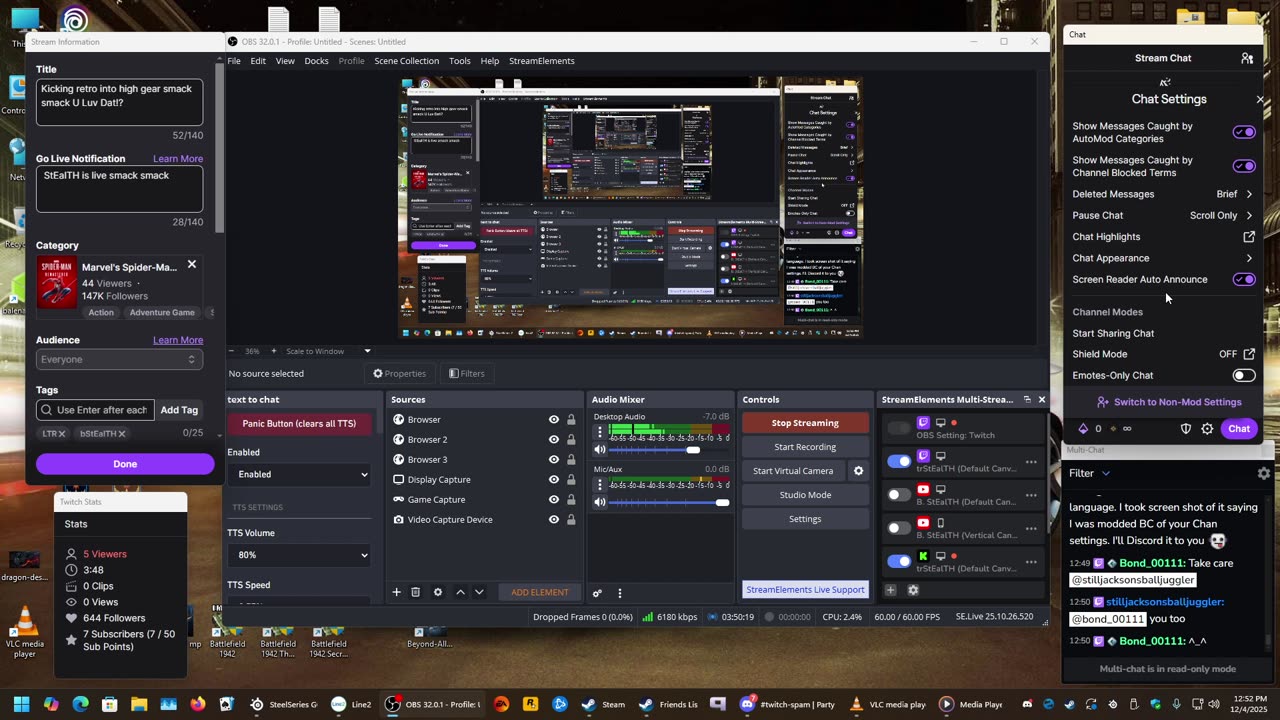Pop out the StreamElements Multi-Stream dock
This screenshot has height=720, width=1280.
(x=1027, y=399)
